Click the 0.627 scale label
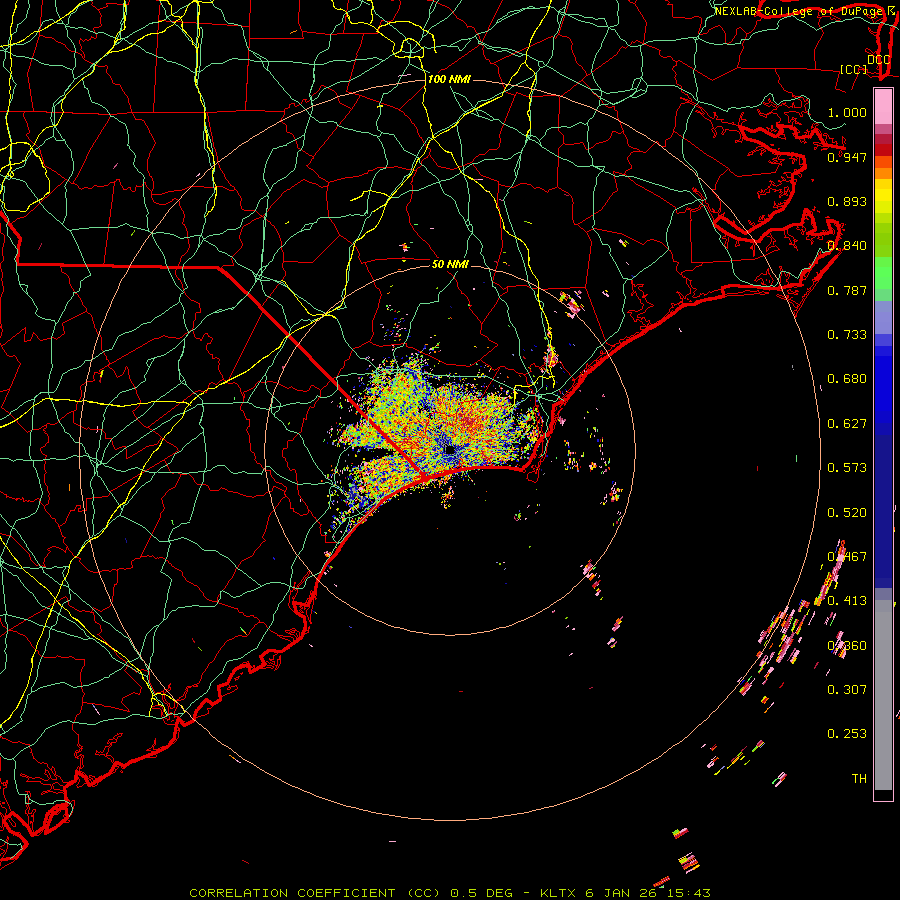 pos(847,424)
